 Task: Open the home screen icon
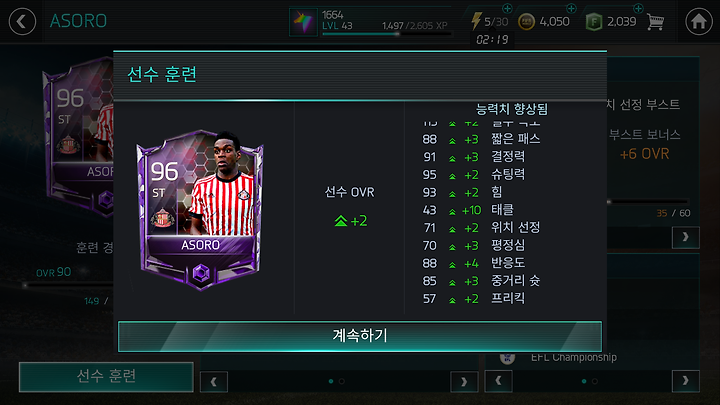pyautogui.click(x=699, y=22)
